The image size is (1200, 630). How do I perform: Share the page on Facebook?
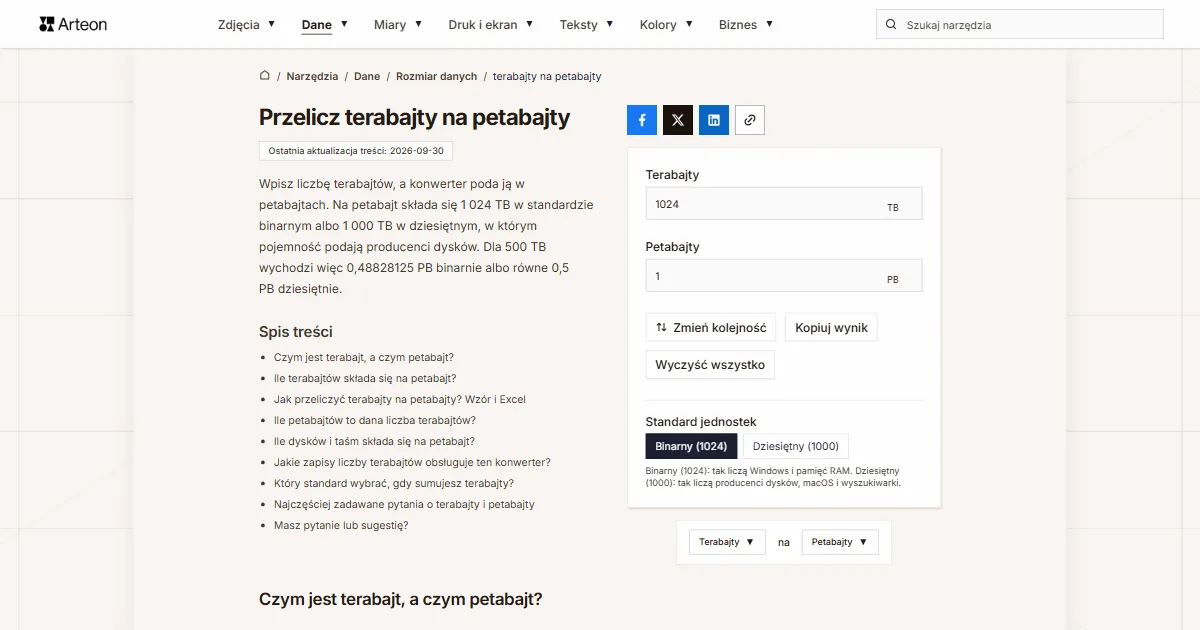[642, 120]
